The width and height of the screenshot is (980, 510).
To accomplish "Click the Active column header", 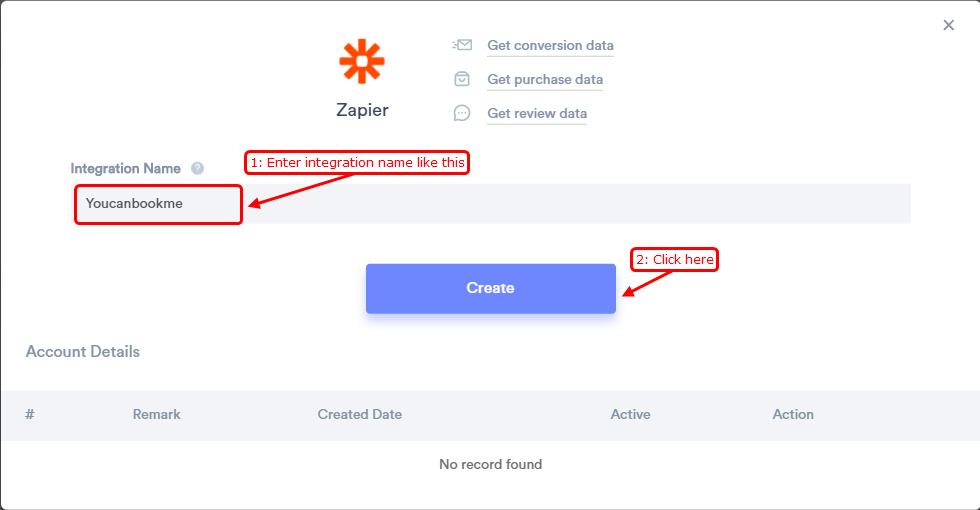I will [630, 414].
